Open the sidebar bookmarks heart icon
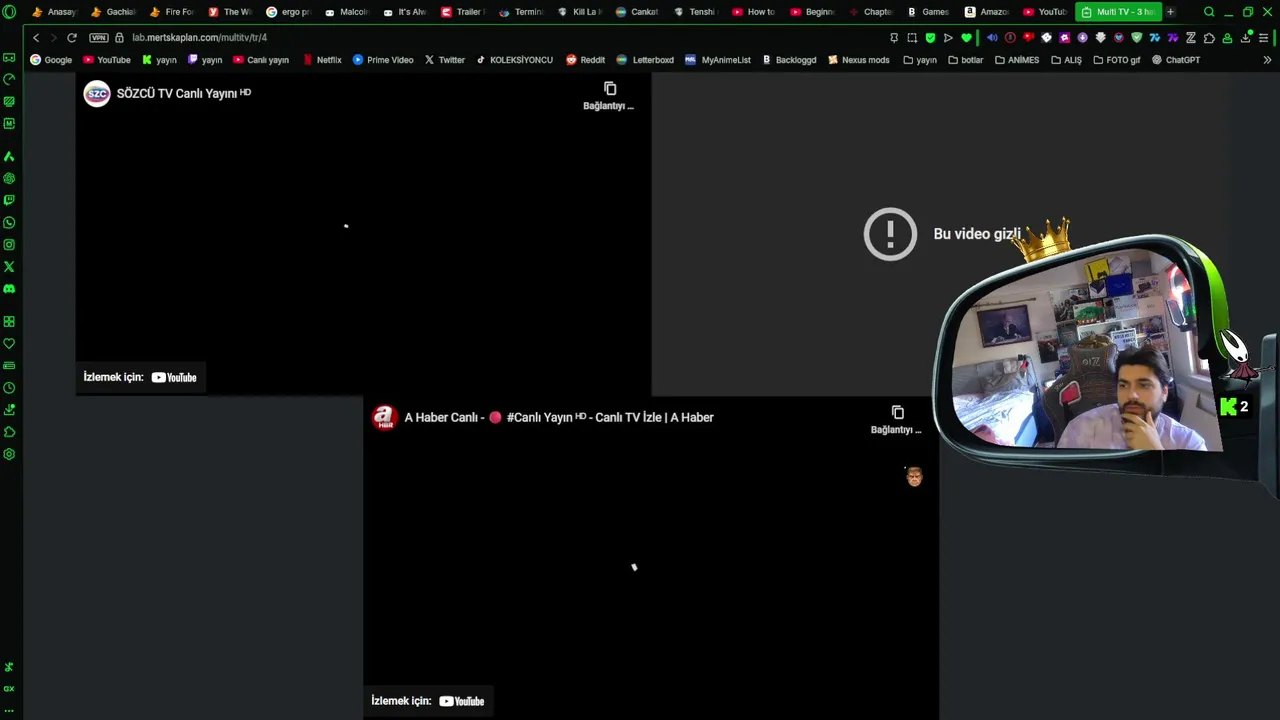1280x720 pixels. pos(9,343)
